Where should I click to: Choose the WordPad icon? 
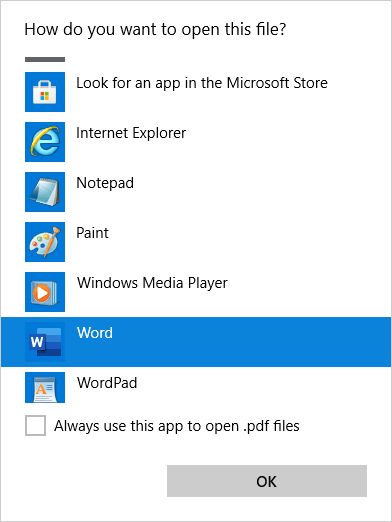pos(45,387)
